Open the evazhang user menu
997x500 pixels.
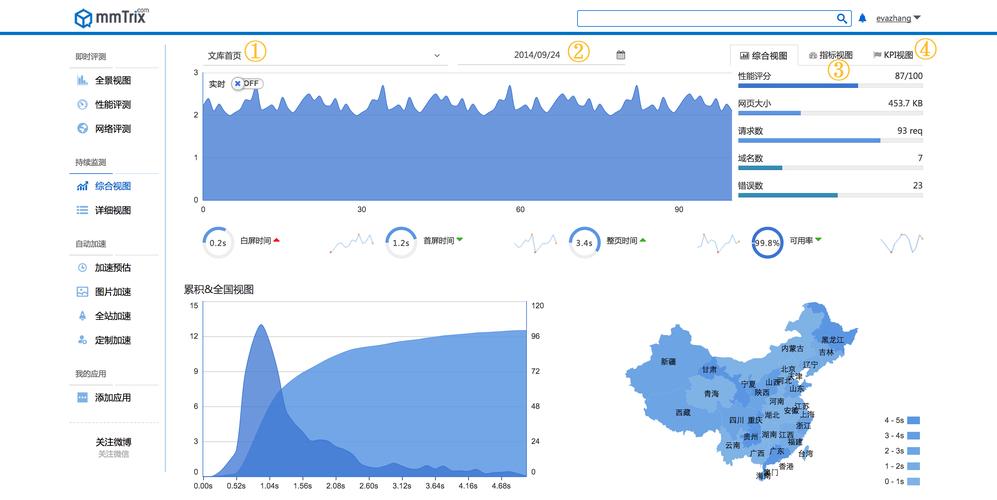coord(897,18)
